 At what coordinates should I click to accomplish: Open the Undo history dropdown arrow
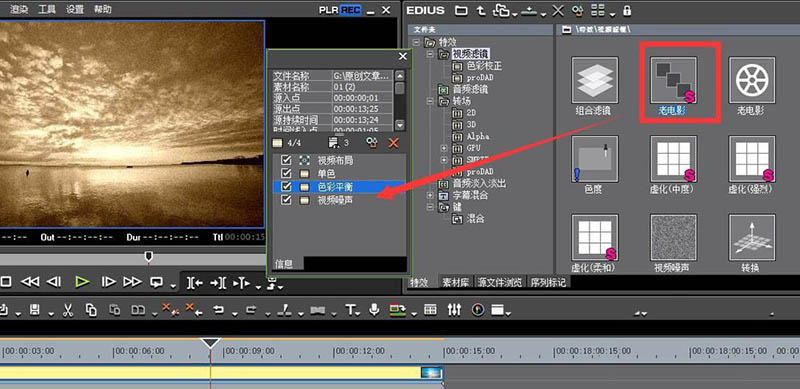pos(235,313)
